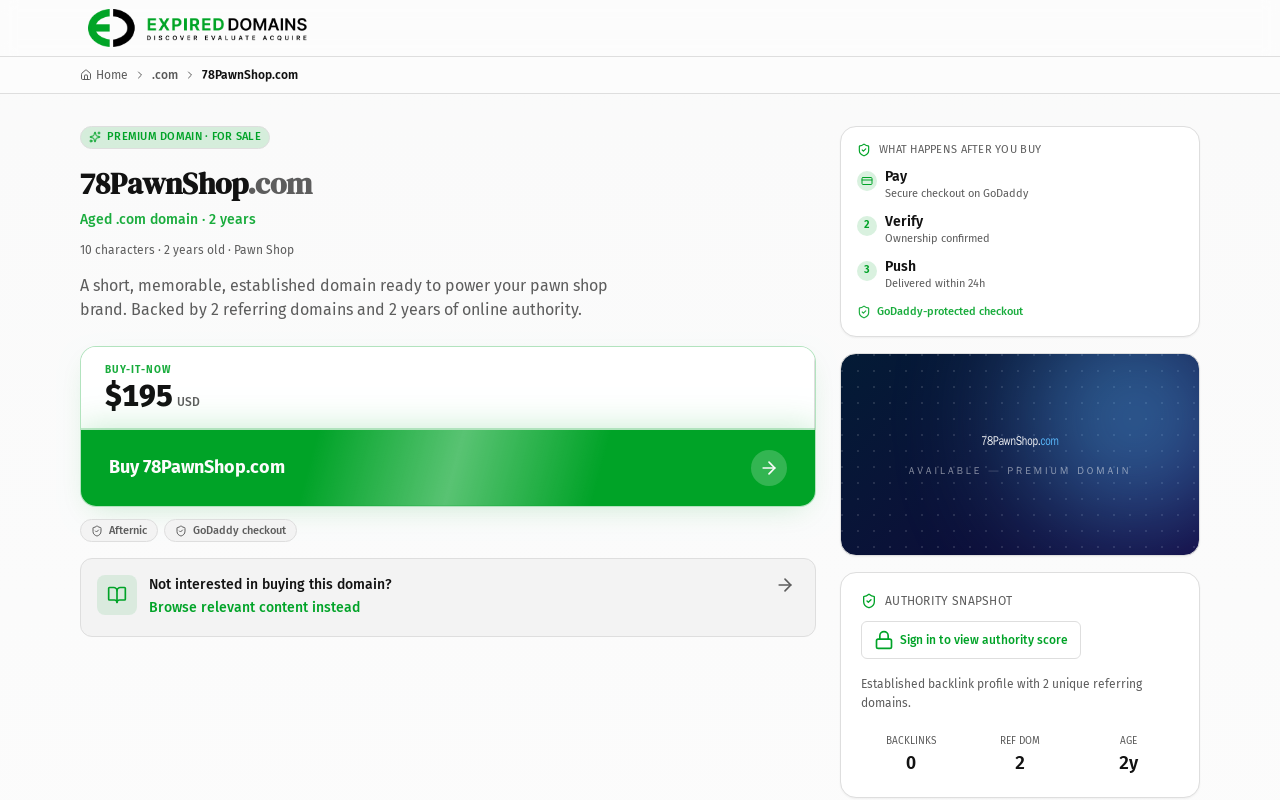Screen dimensions: 1280x800
Task: Click the Afternic shield icon
Action: [97, 531]
